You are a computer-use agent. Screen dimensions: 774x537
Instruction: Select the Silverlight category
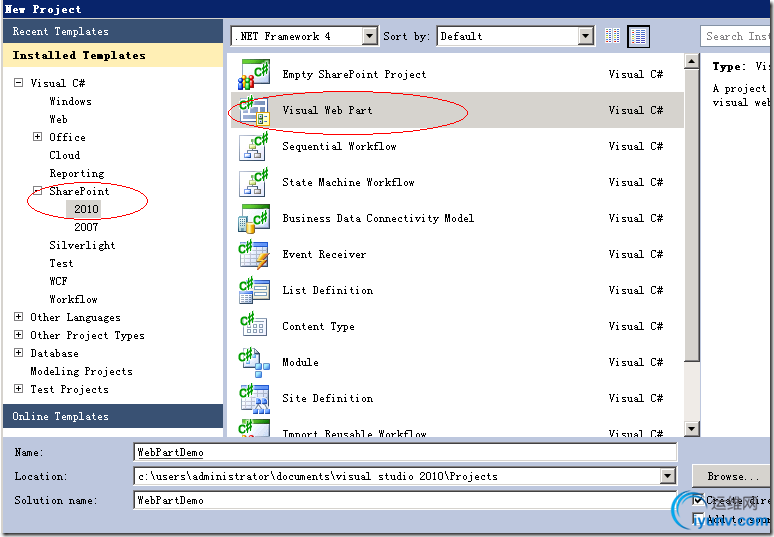(82, 245)
